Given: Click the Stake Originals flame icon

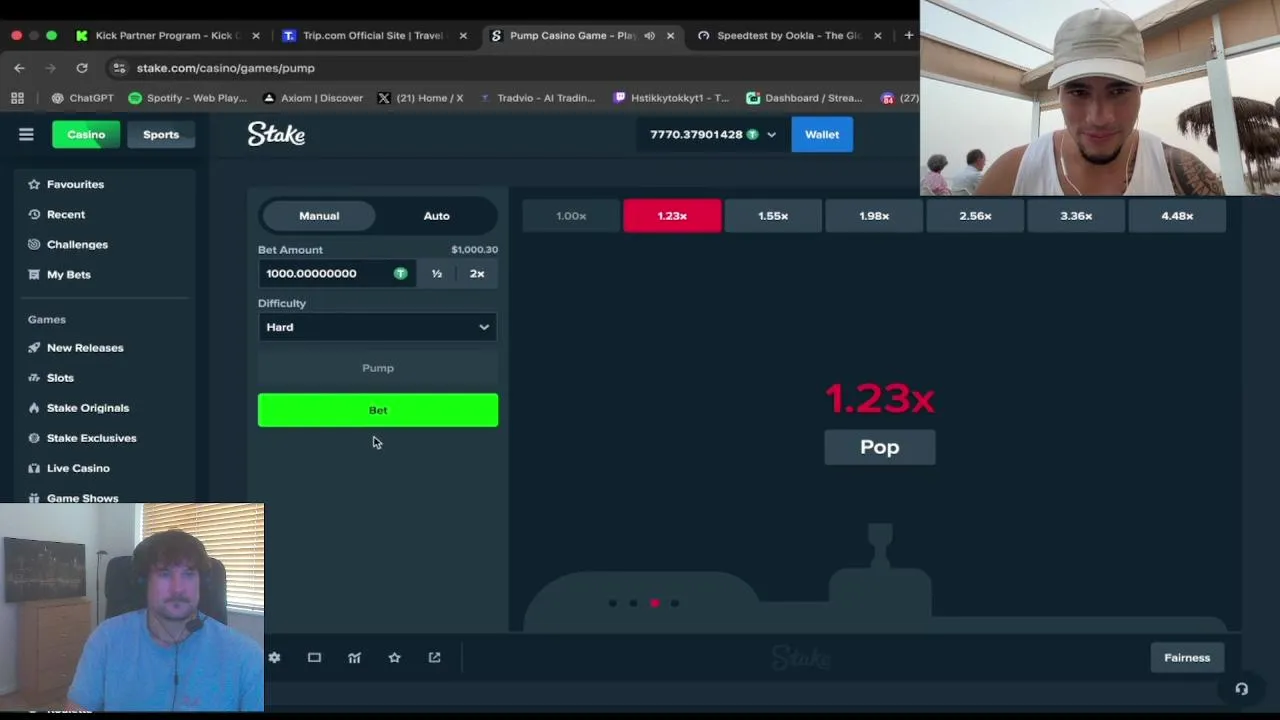Looking at the screenshot, I should [x=34, y=408].
